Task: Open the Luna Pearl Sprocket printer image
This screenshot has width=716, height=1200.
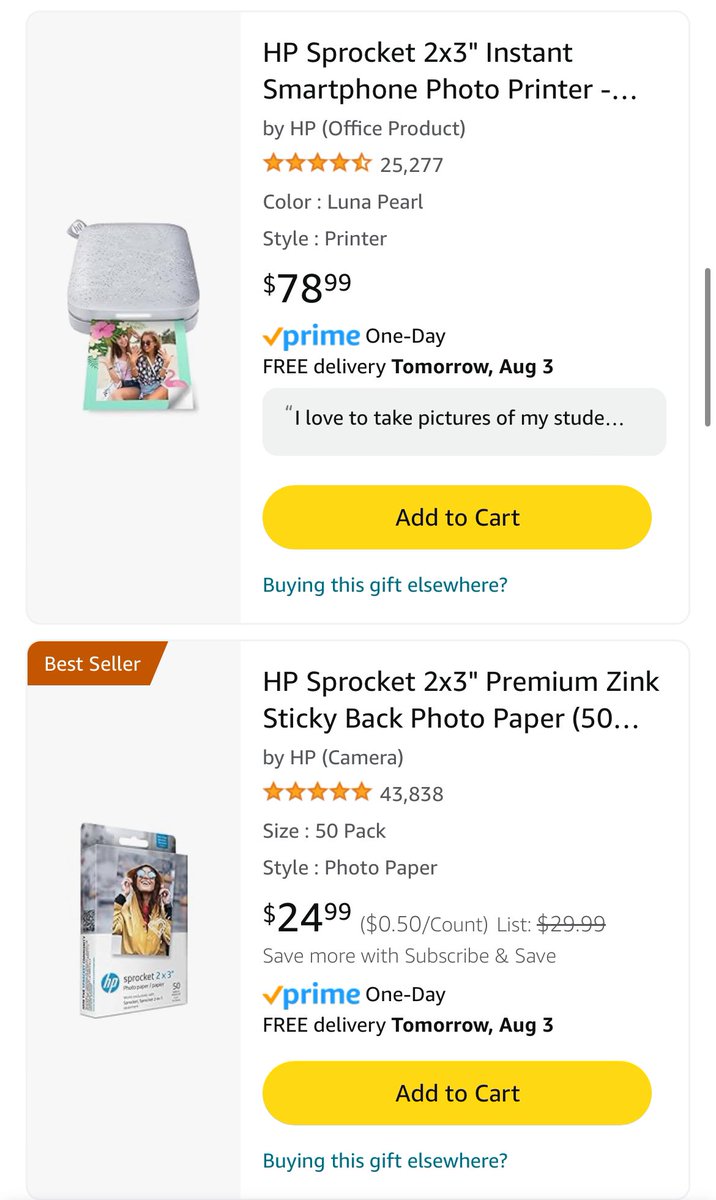Action: [x=133, y=315]
